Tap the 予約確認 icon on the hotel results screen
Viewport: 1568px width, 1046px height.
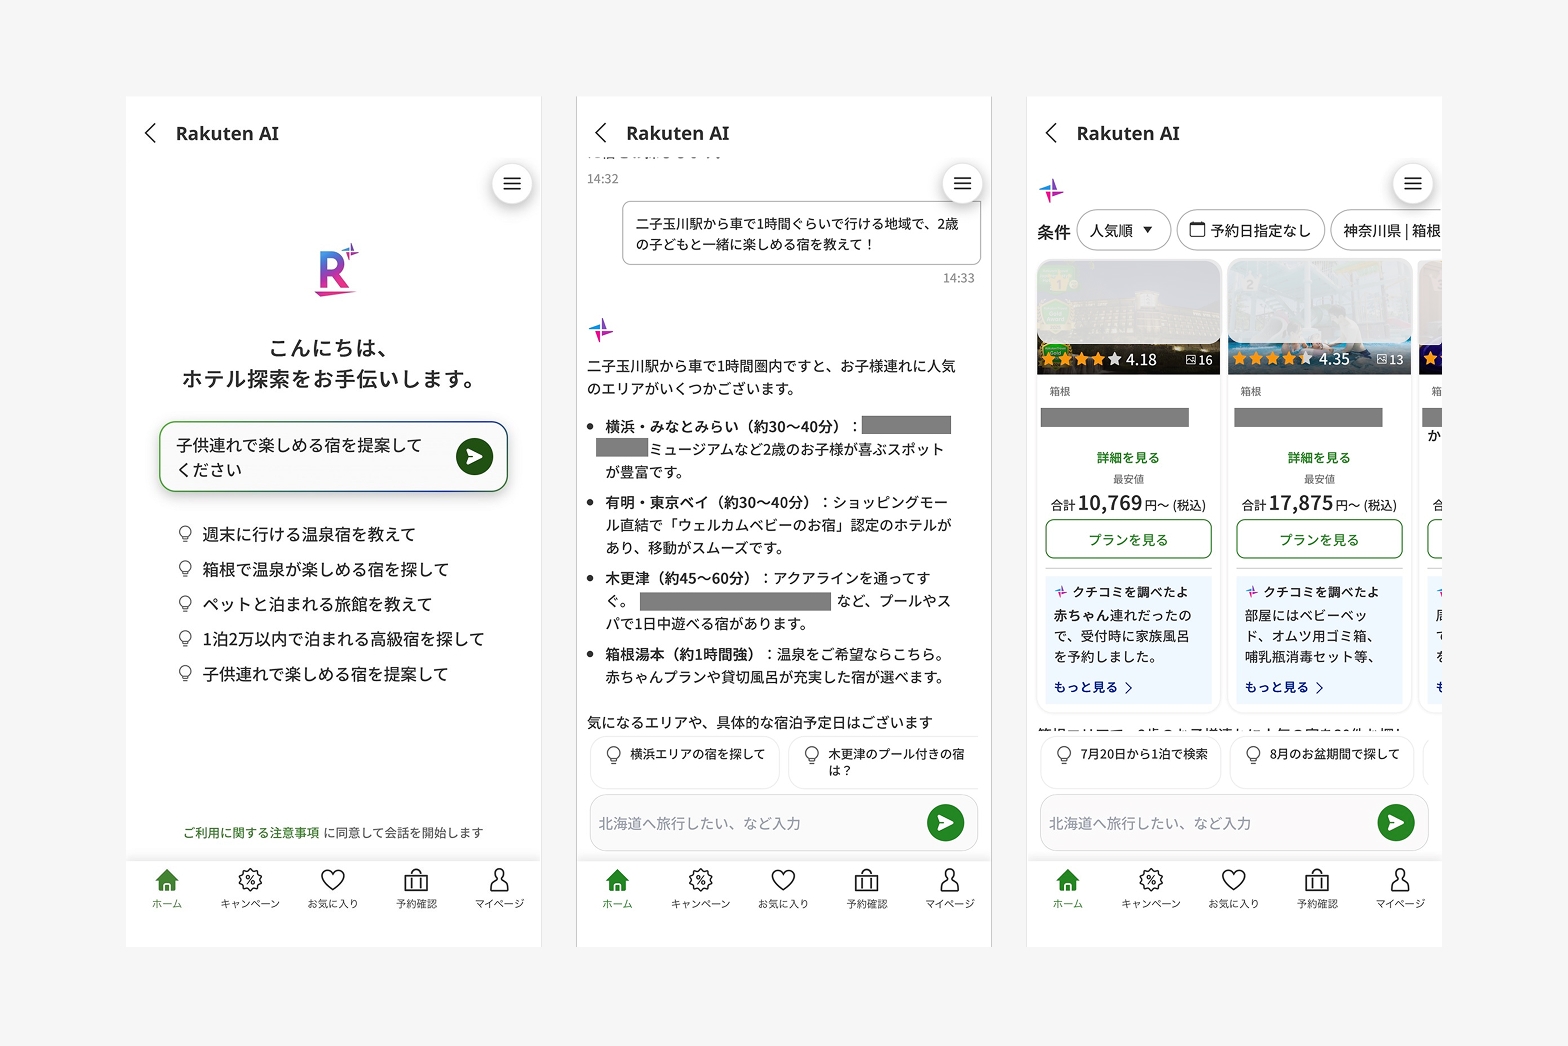1317,880
